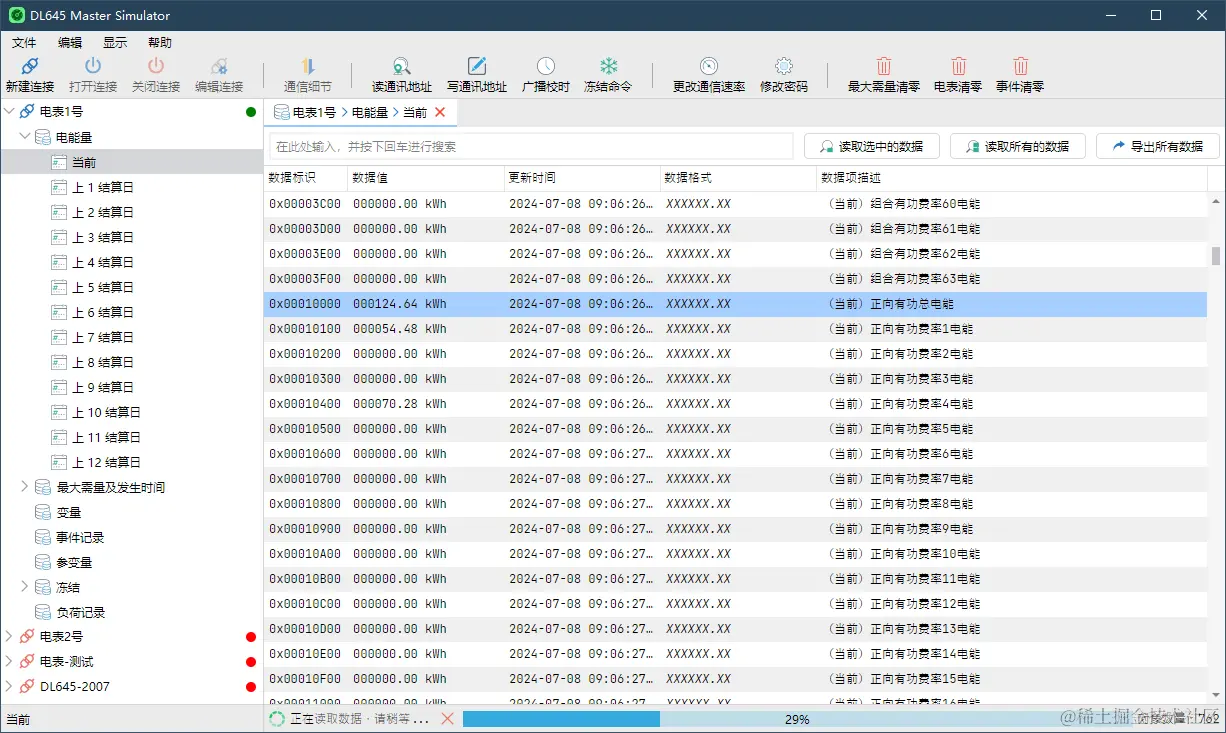Expand the 电表2号 tree node
This screenshot has height=733, width=1226.
click(x=10, y=637)
